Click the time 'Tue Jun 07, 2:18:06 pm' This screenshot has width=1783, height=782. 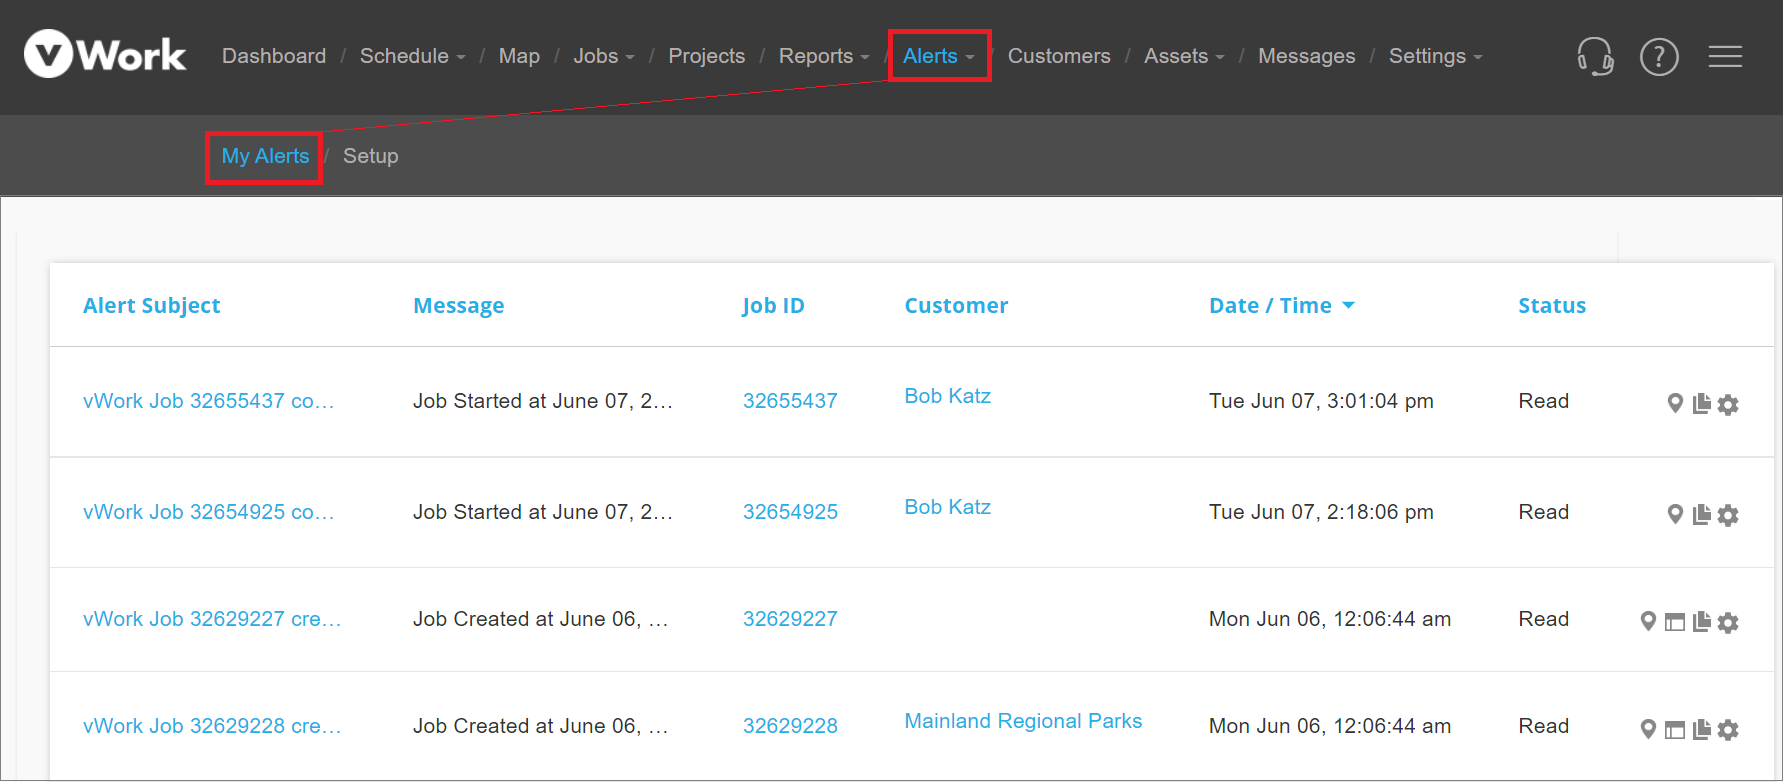(x=1321, y=512)
